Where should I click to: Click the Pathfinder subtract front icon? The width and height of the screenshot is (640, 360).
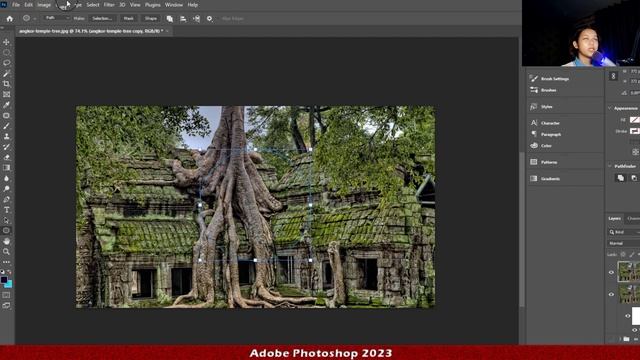click(634, 178)
